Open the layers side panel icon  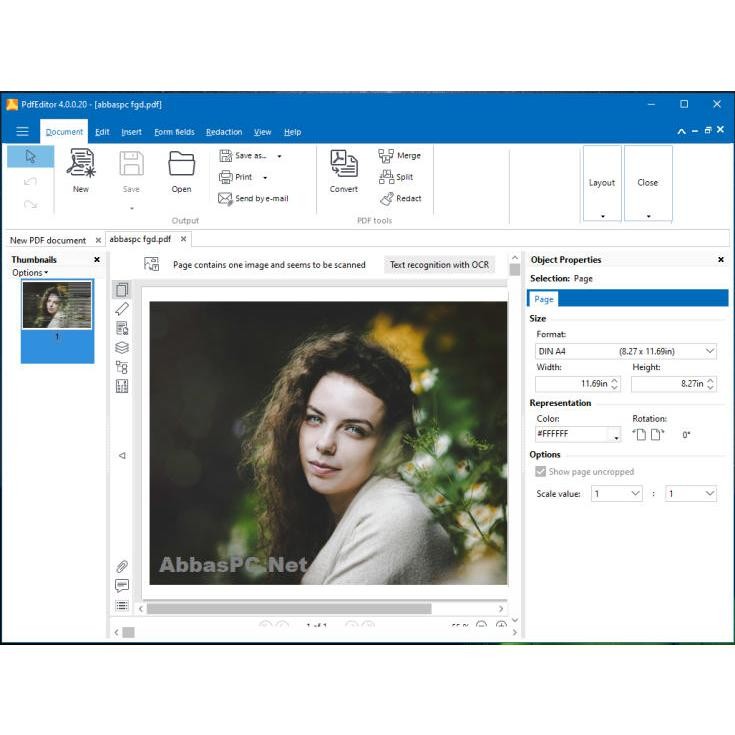[x=122, y=348]
